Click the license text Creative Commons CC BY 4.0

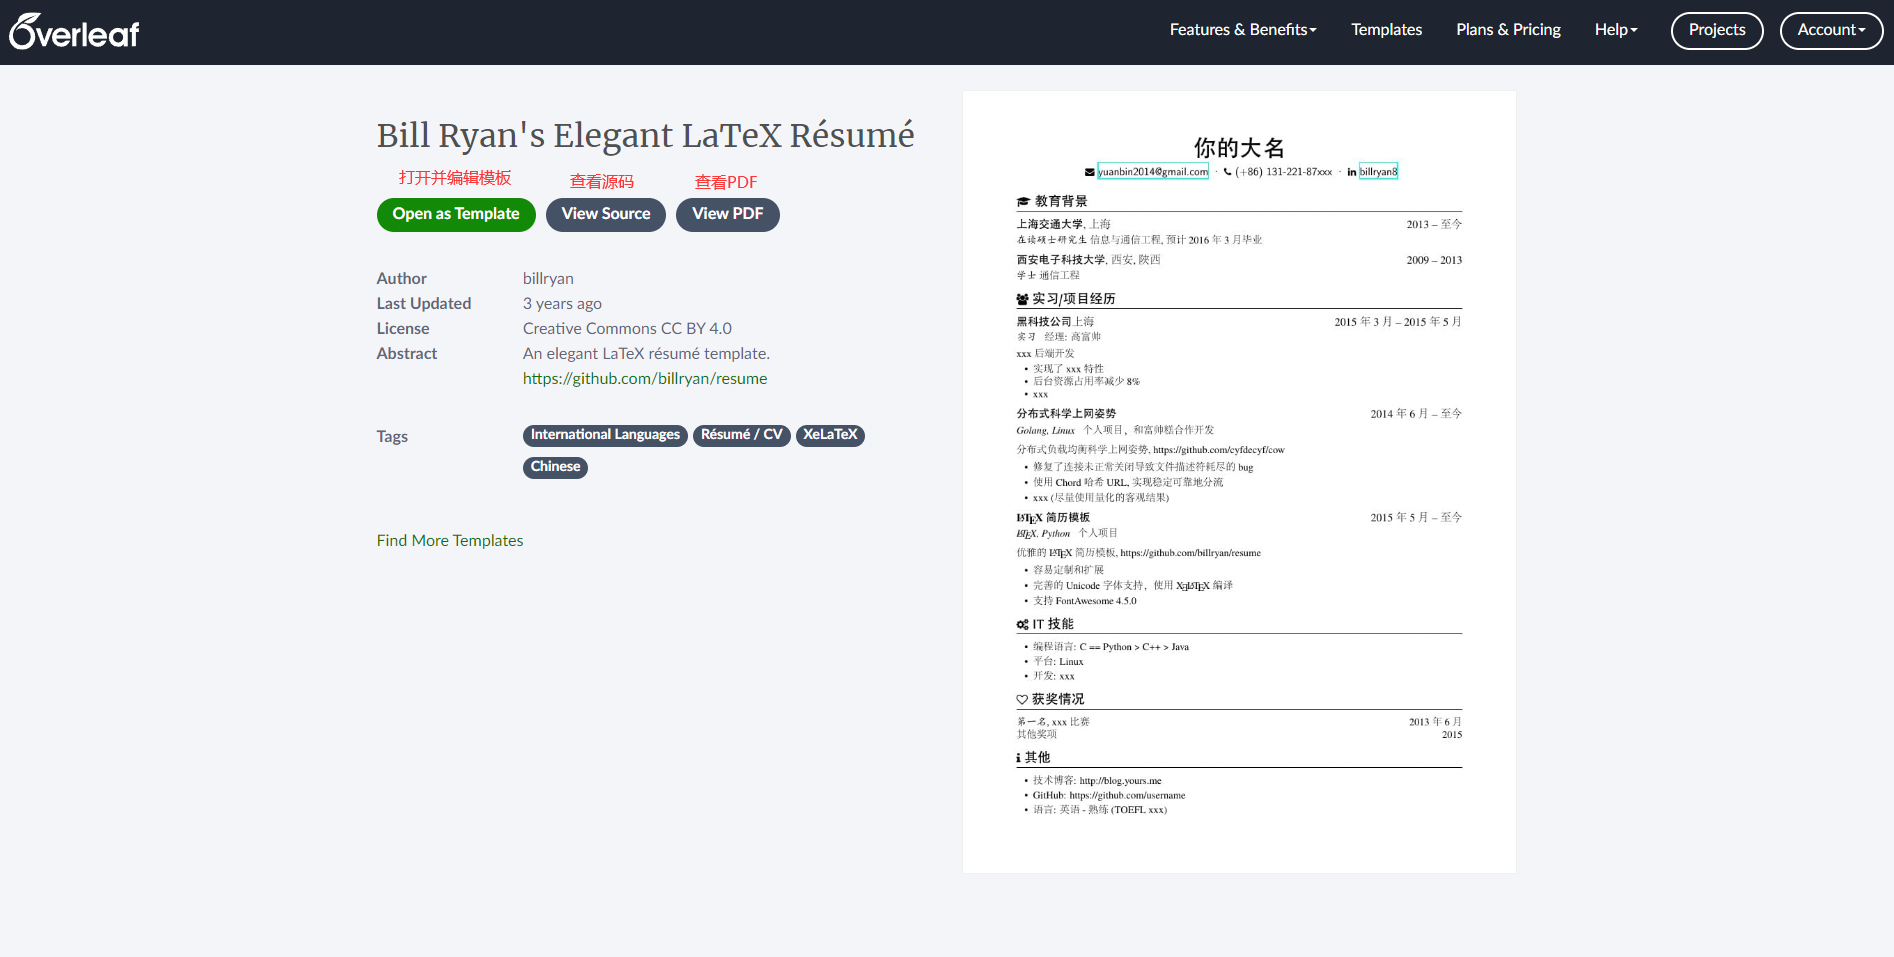(x=627, y=328)
